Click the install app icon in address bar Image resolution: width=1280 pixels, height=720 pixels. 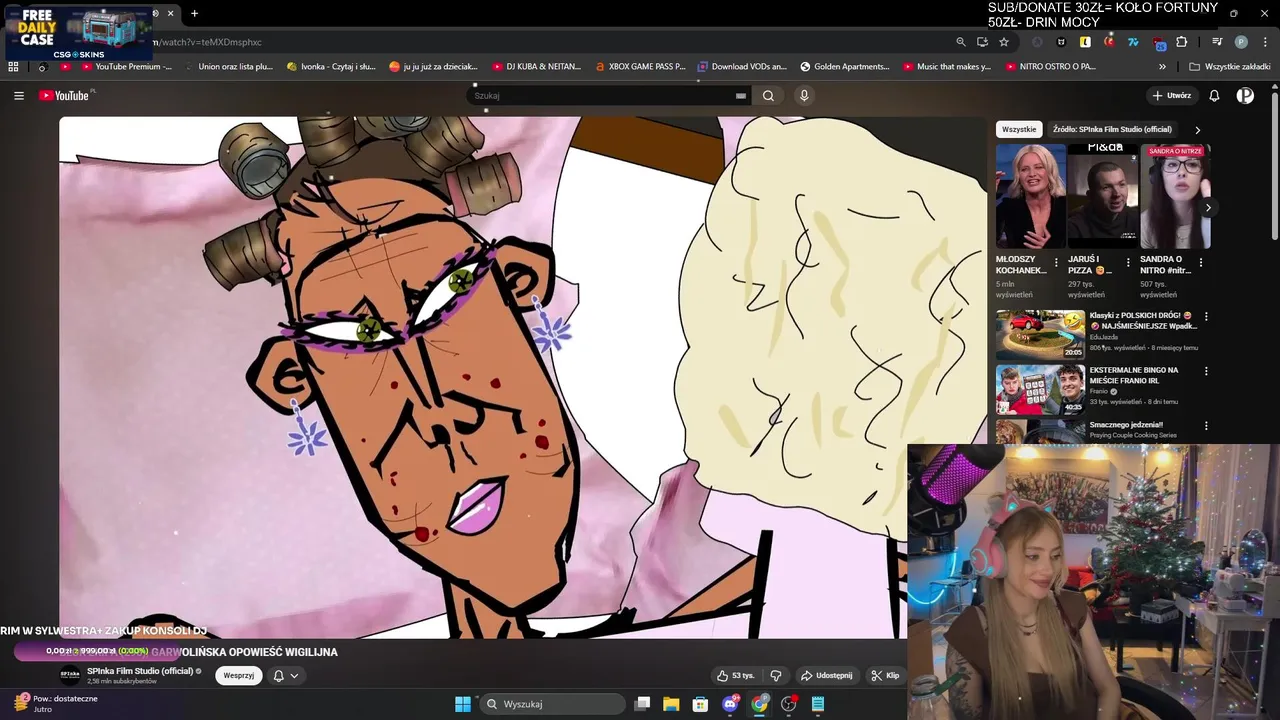(x=982, y=42)
